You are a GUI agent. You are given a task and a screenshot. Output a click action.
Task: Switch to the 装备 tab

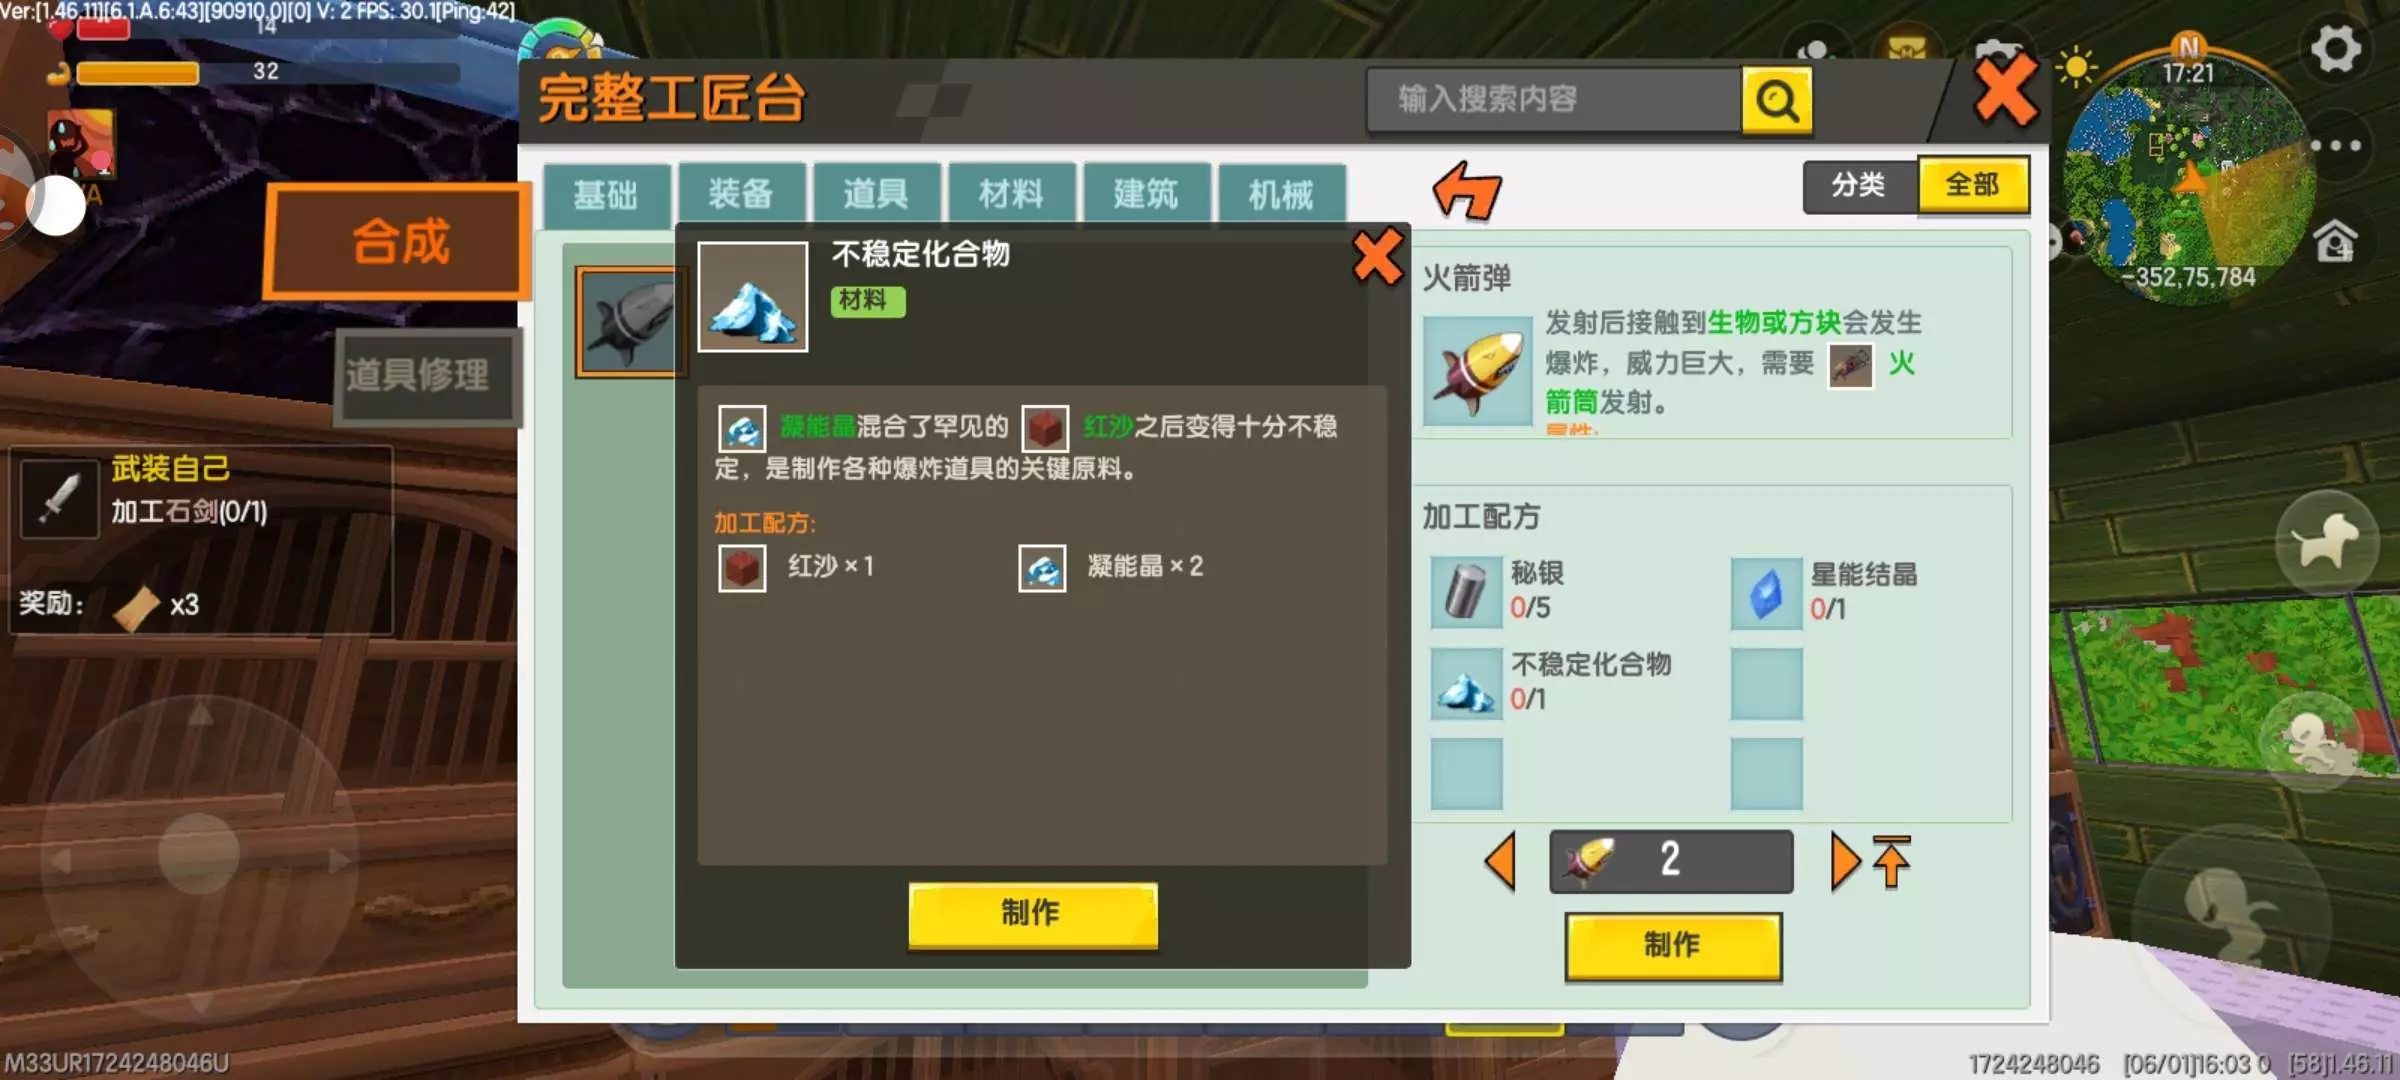click(741, 194)
